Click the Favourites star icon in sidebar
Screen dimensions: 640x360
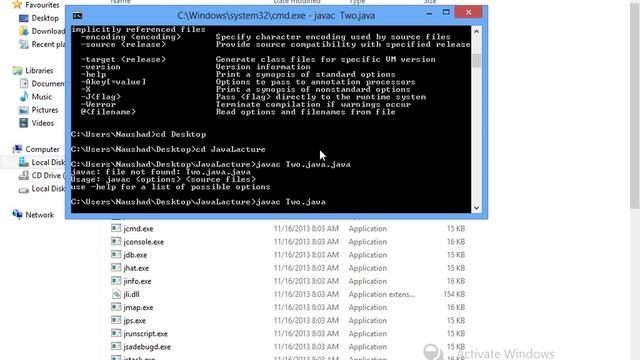[17, 4]
